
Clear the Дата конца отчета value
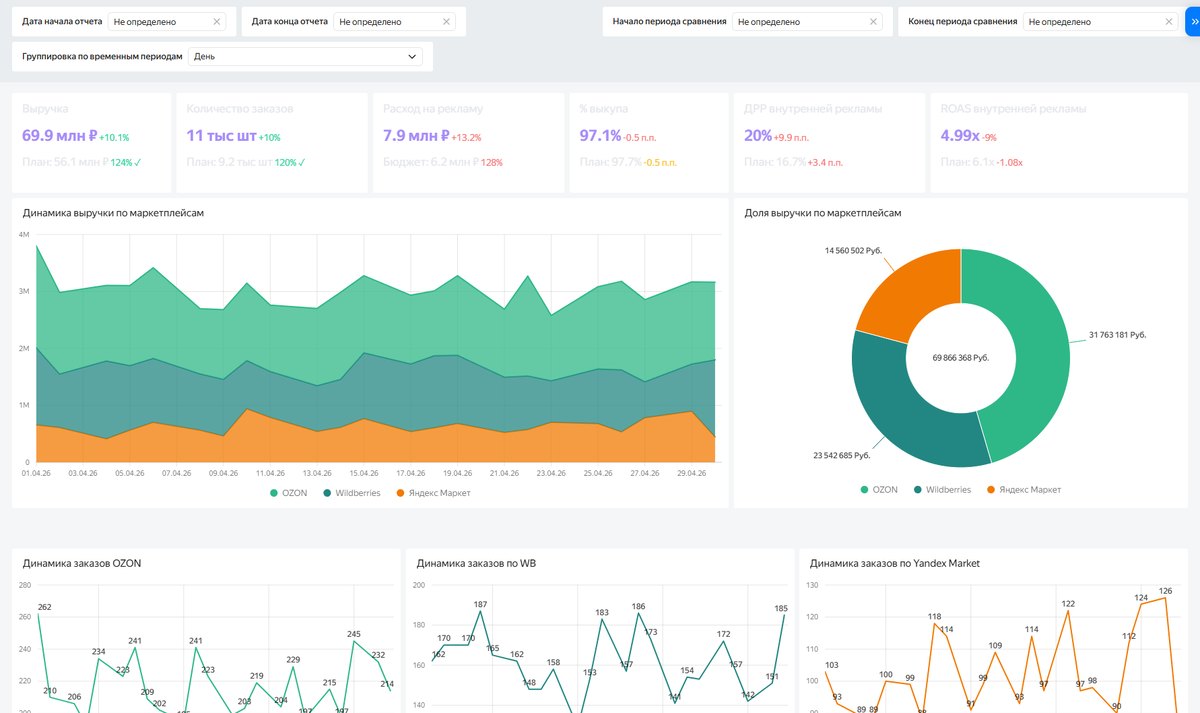(x=446, y=21)
